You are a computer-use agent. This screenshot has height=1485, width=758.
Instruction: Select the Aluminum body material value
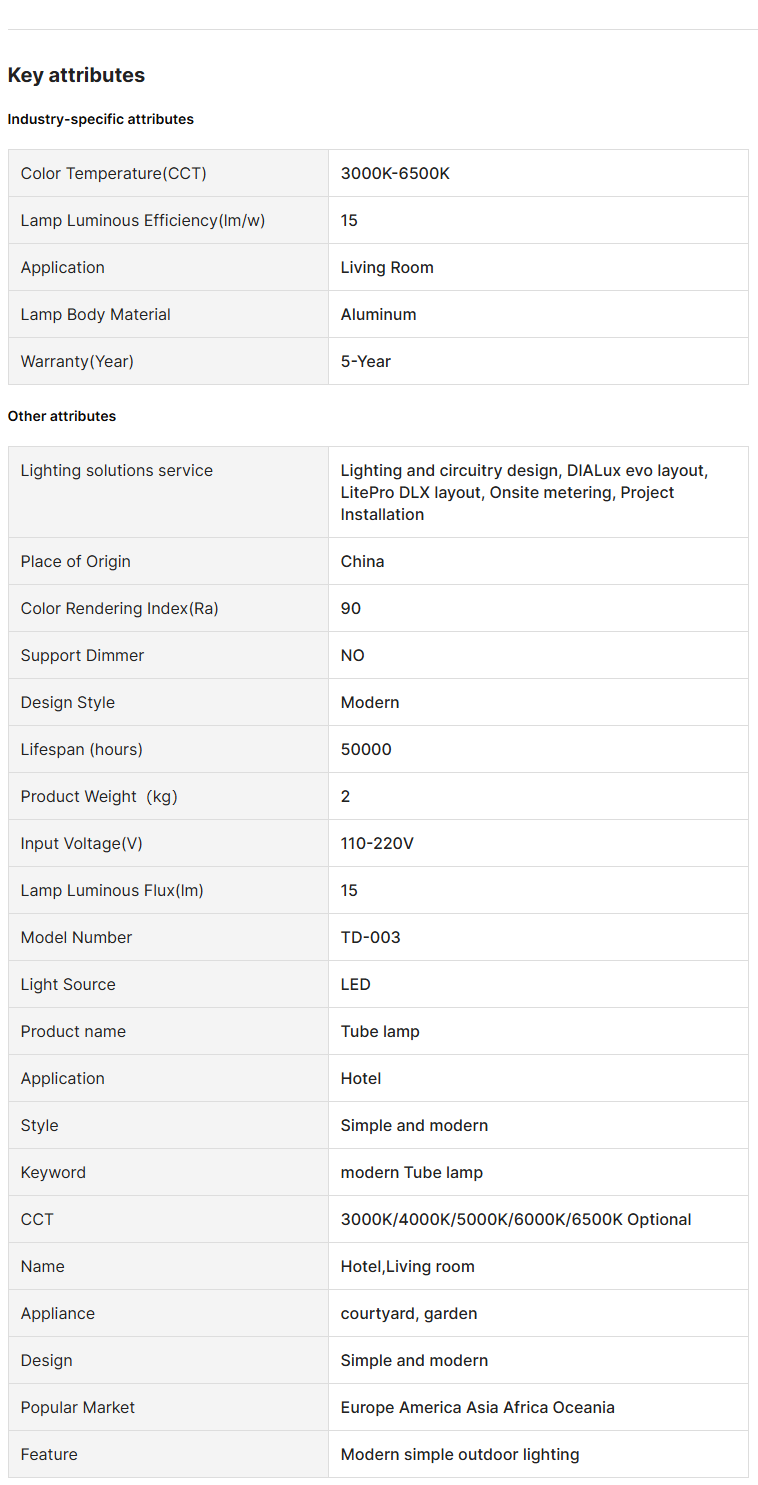pos(378,314)
